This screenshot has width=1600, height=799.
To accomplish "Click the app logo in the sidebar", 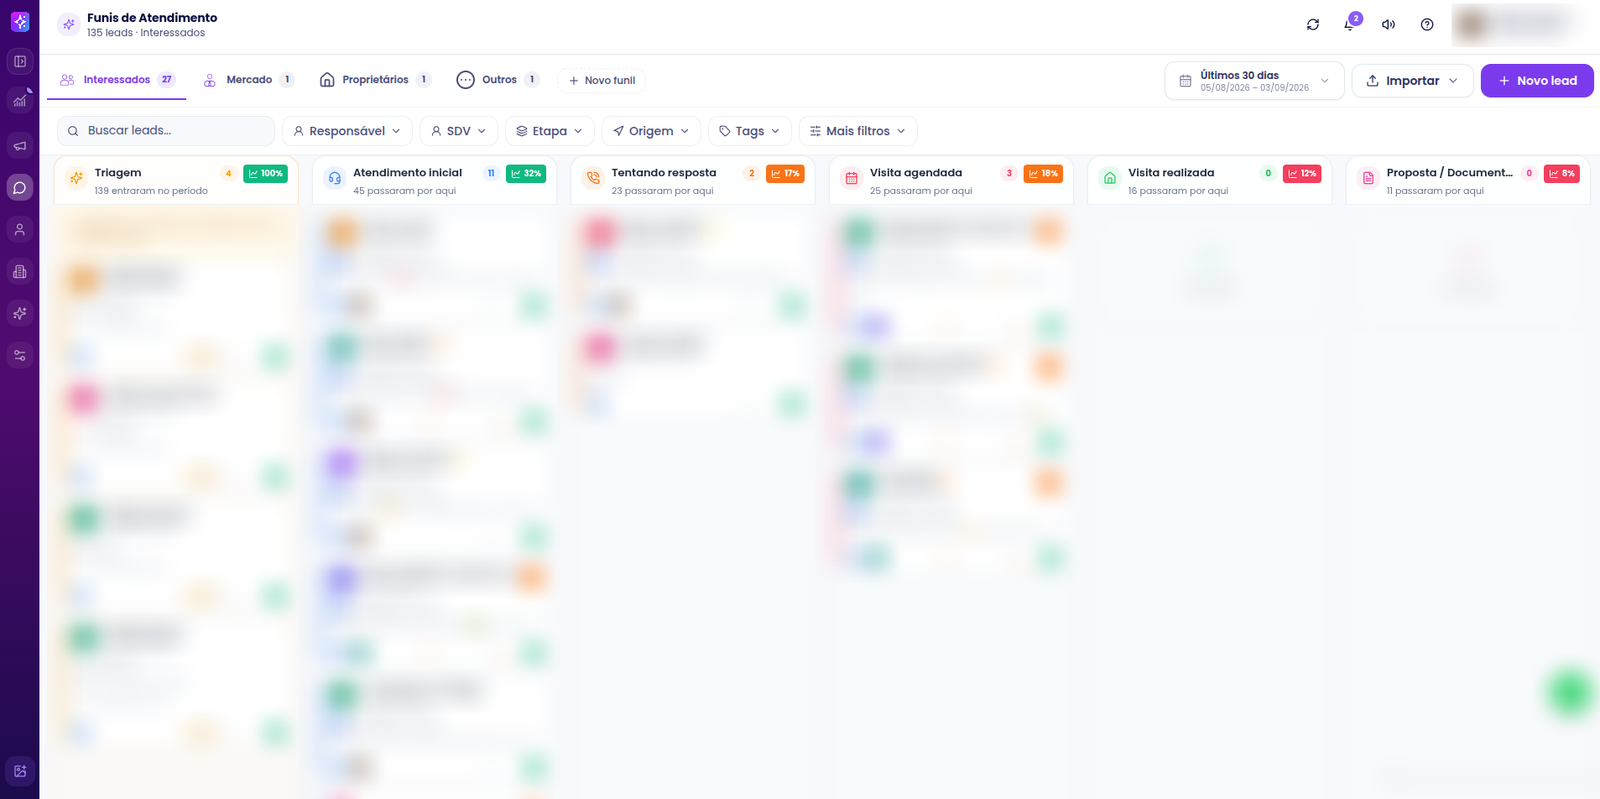I will [x=20, y=21].
